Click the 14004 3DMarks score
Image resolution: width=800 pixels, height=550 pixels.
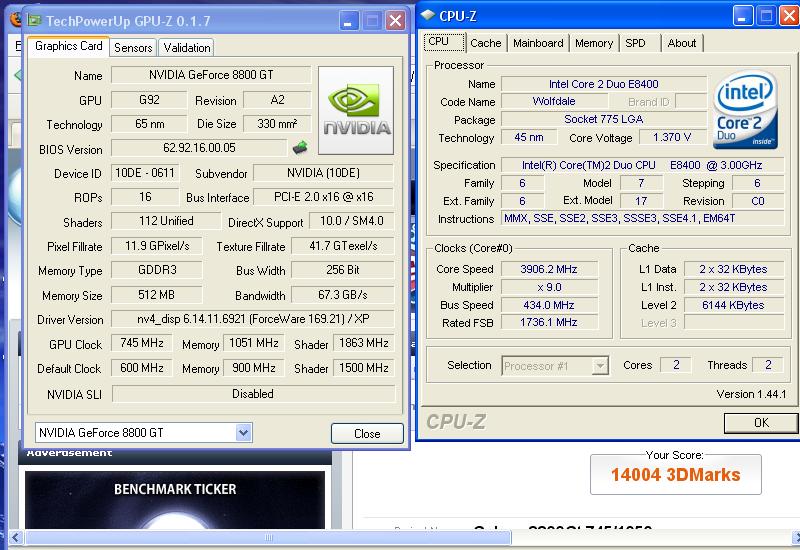click(676, 475)
